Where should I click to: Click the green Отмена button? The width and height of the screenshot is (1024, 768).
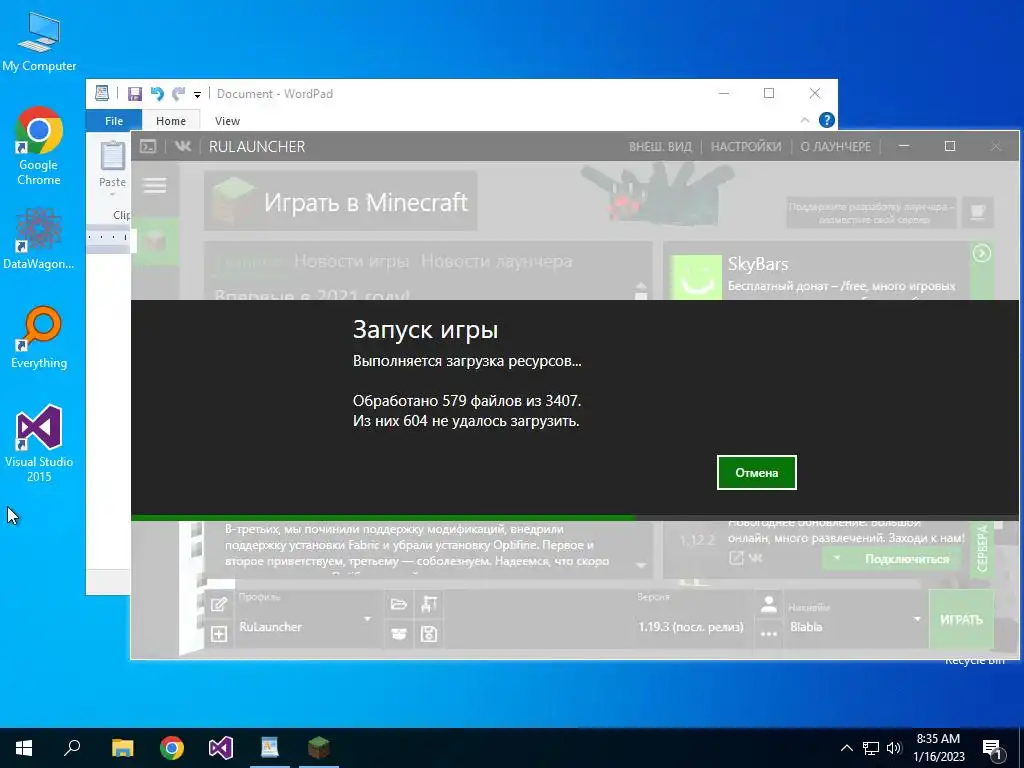tap(756, 472)
